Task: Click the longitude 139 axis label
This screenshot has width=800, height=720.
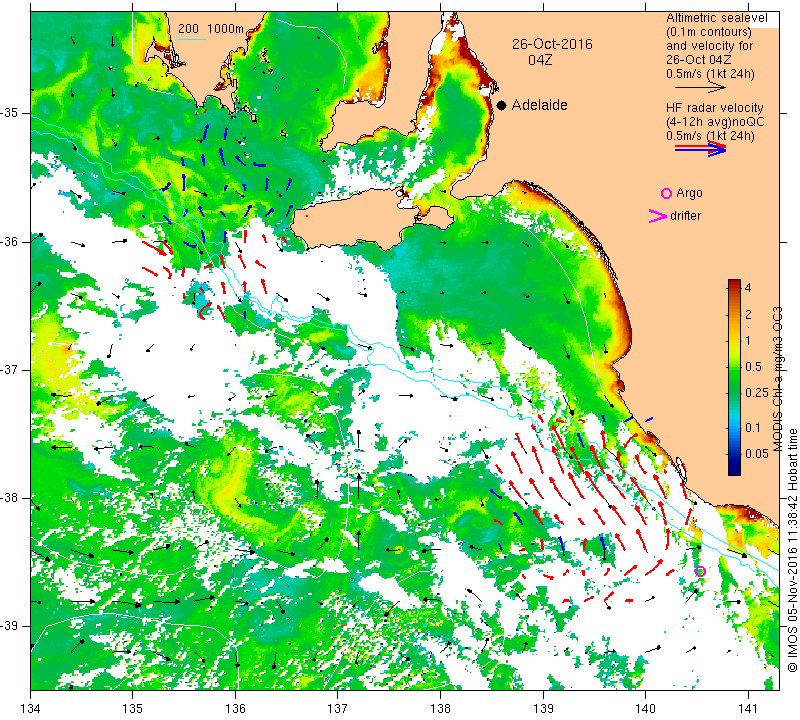Action: 543,709
